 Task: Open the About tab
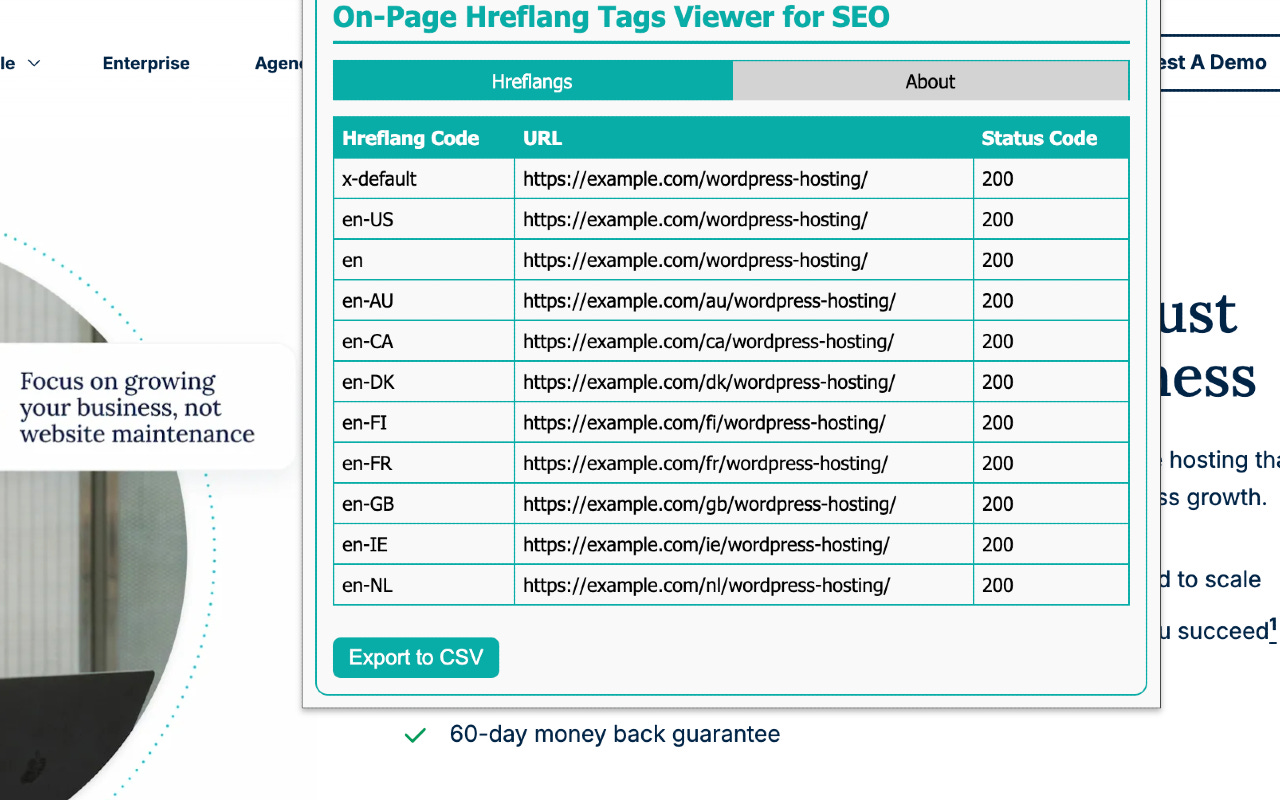pos(930,81)
